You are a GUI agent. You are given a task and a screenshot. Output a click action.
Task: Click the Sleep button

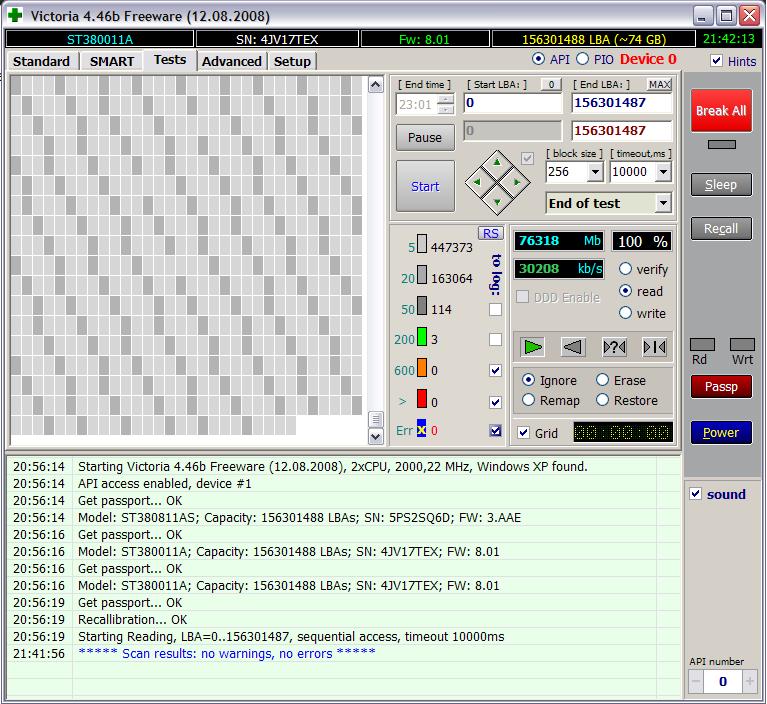pyautogui.click(x=721, y=184)
